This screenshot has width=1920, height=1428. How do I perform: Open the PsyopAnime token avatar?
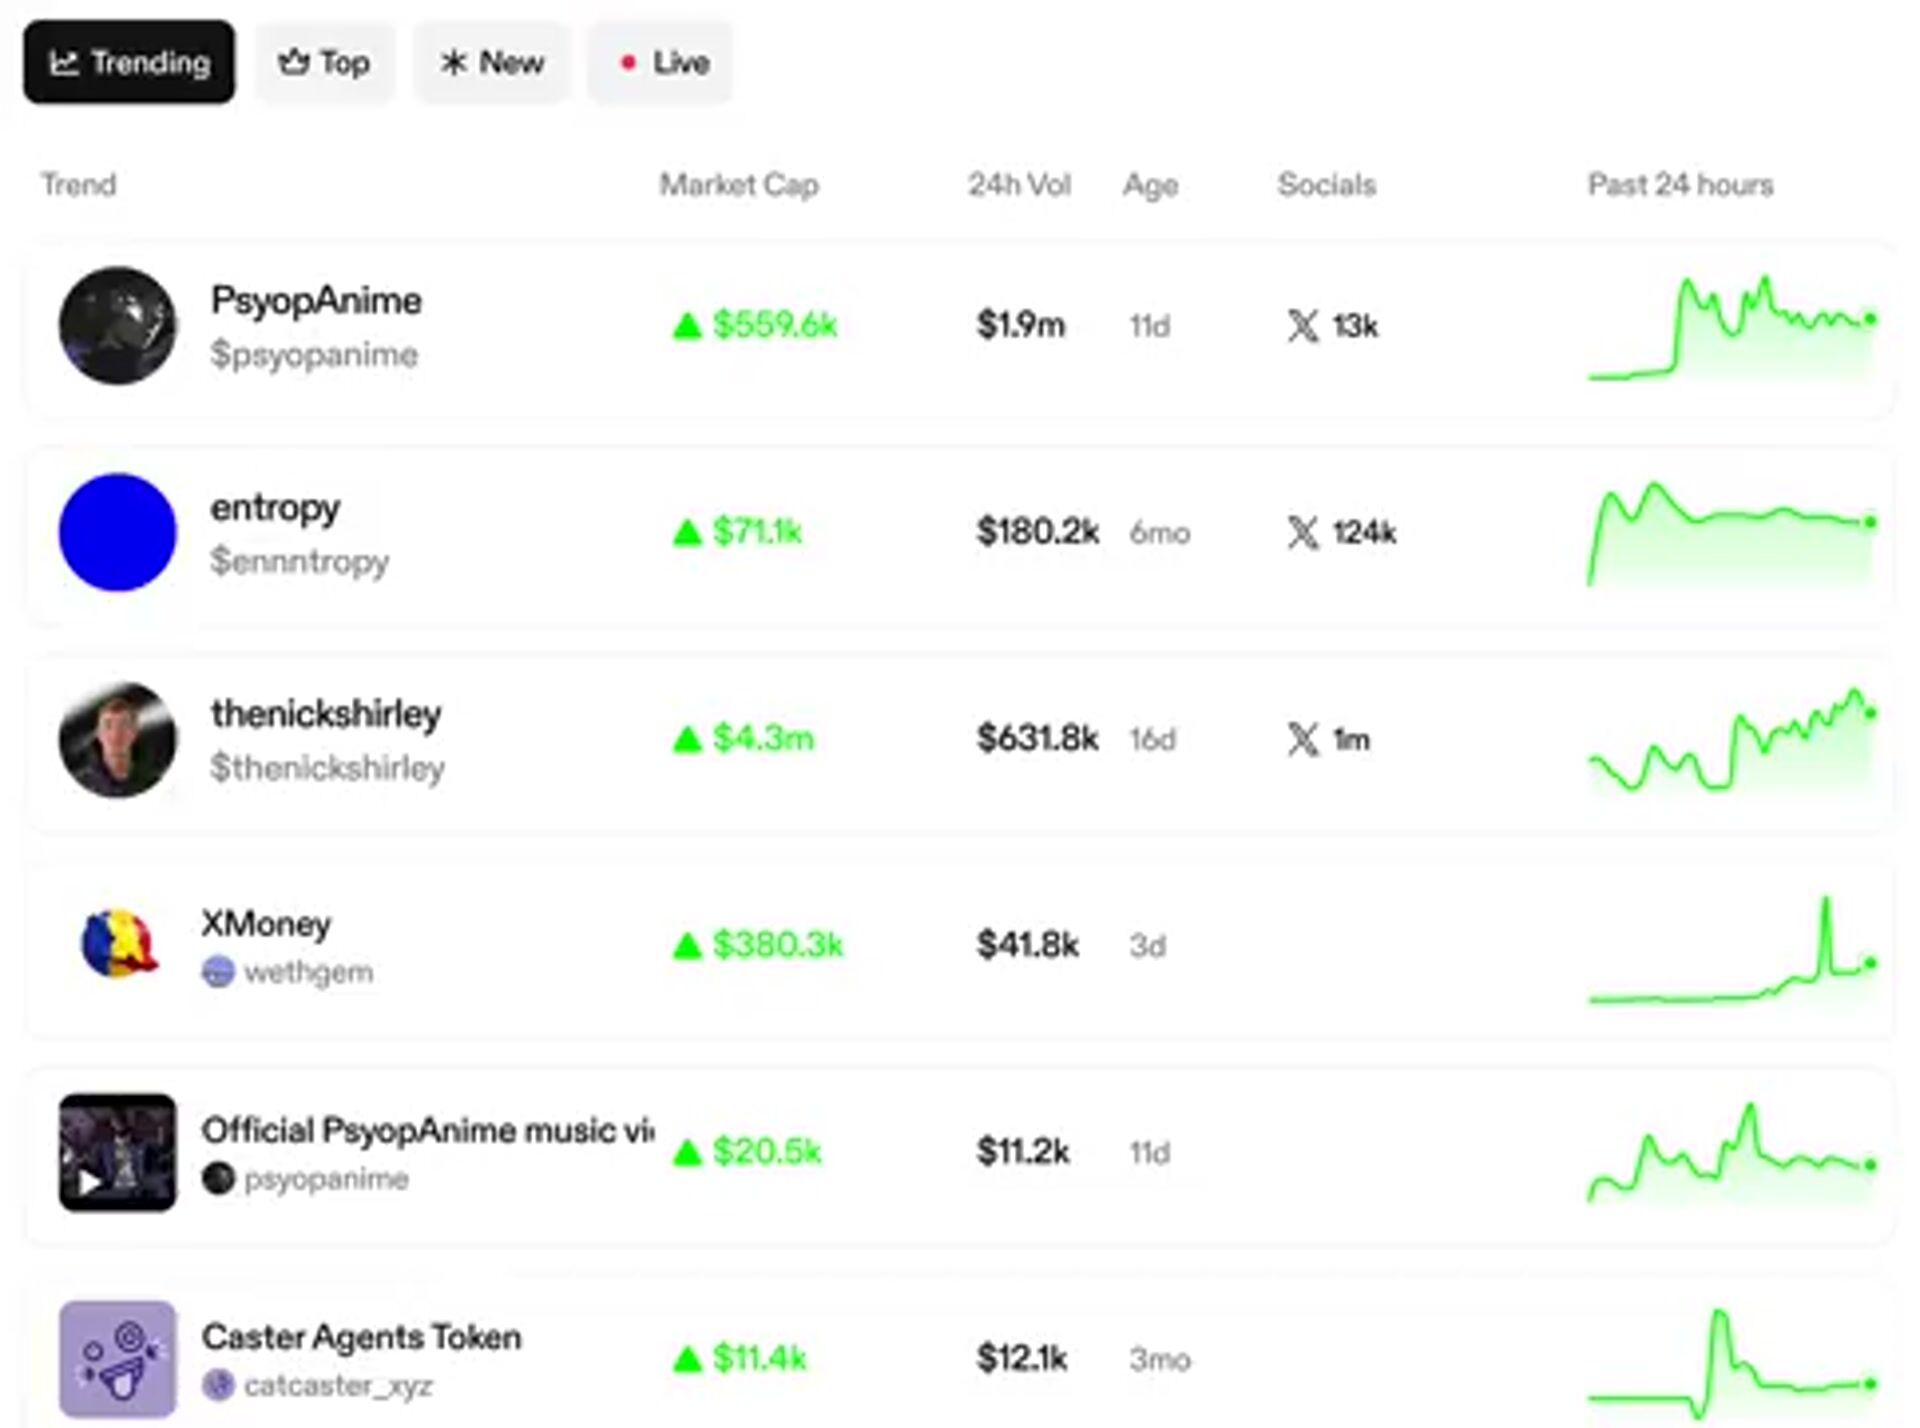117,325
